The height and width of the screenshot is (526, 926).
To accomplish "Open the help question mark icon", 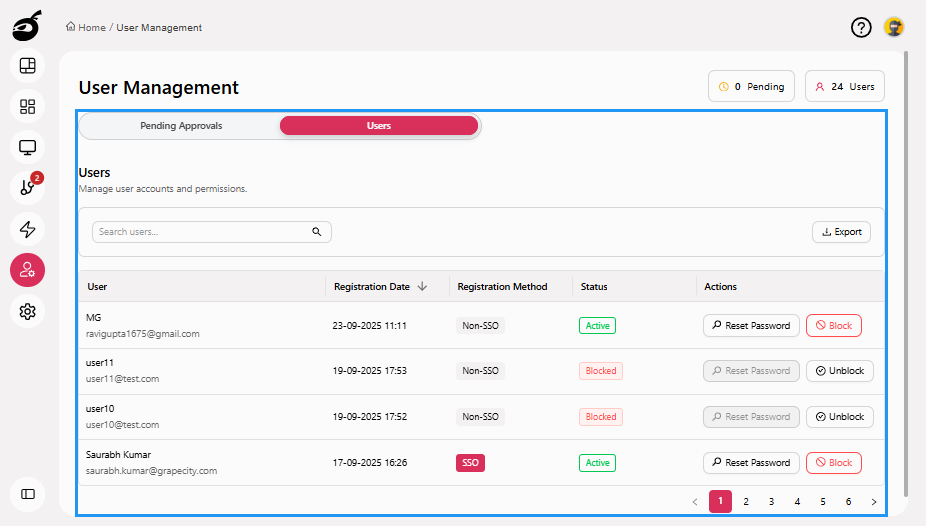I will [861, 27].
